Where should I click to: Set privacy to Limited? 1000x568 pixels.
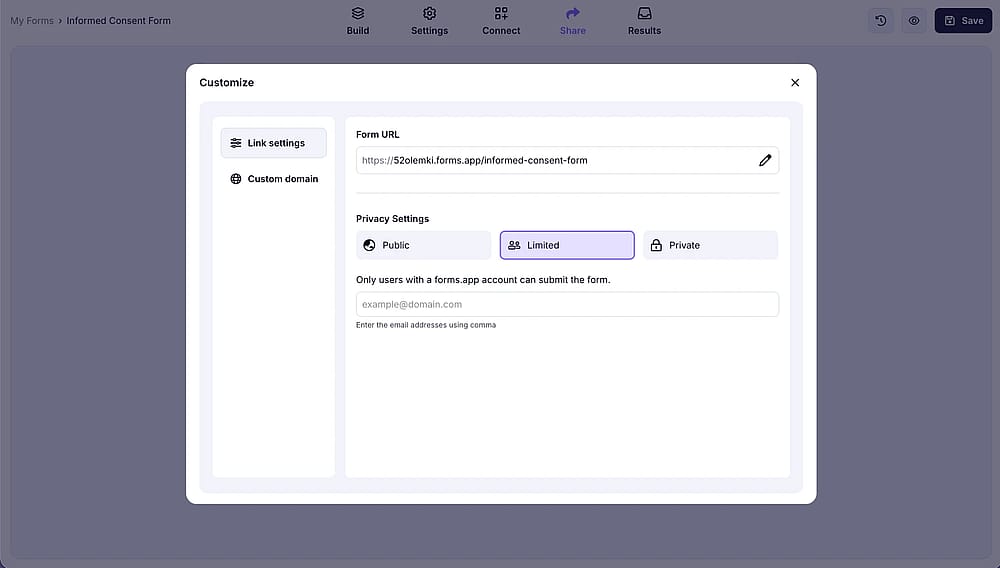567,245
